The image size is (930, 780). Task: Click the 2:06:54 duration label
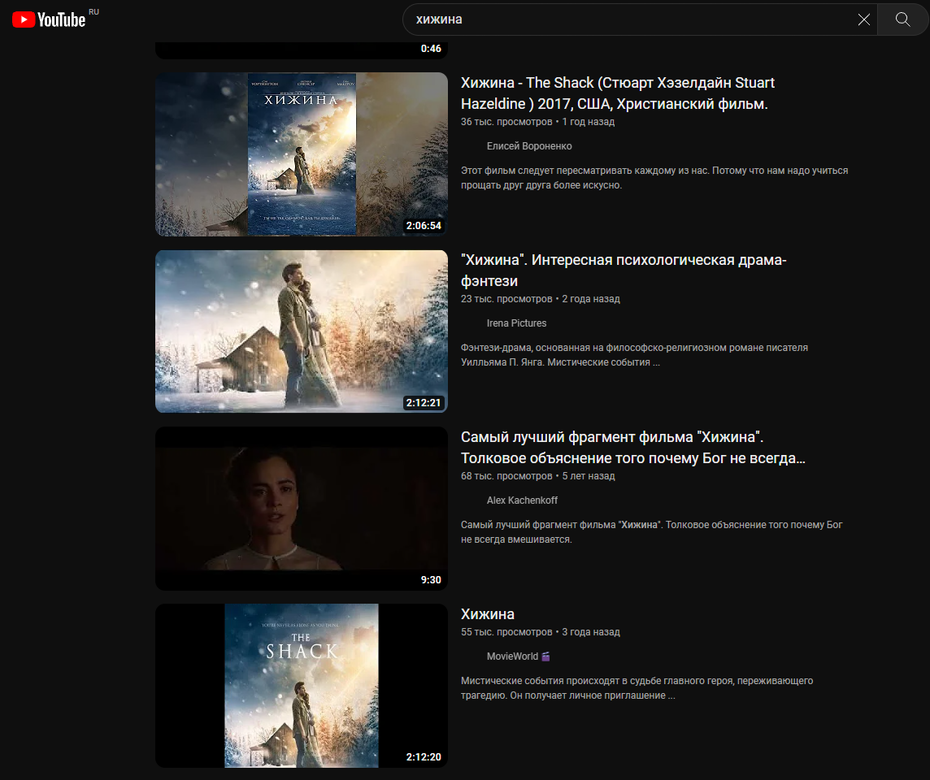click(x=423, y=225)
